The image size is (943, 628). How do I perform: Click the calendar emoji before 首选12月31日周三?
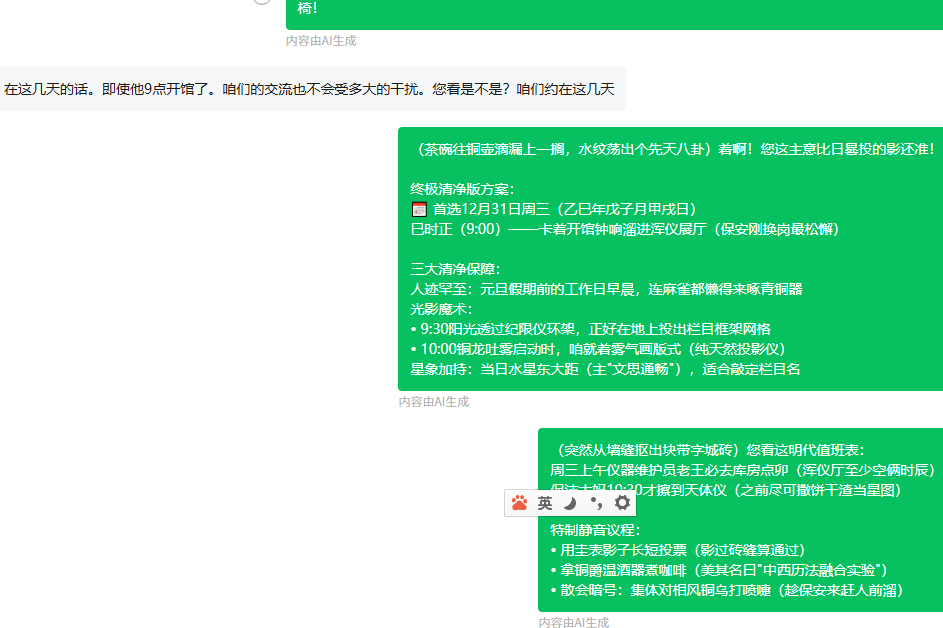[419, 209]
